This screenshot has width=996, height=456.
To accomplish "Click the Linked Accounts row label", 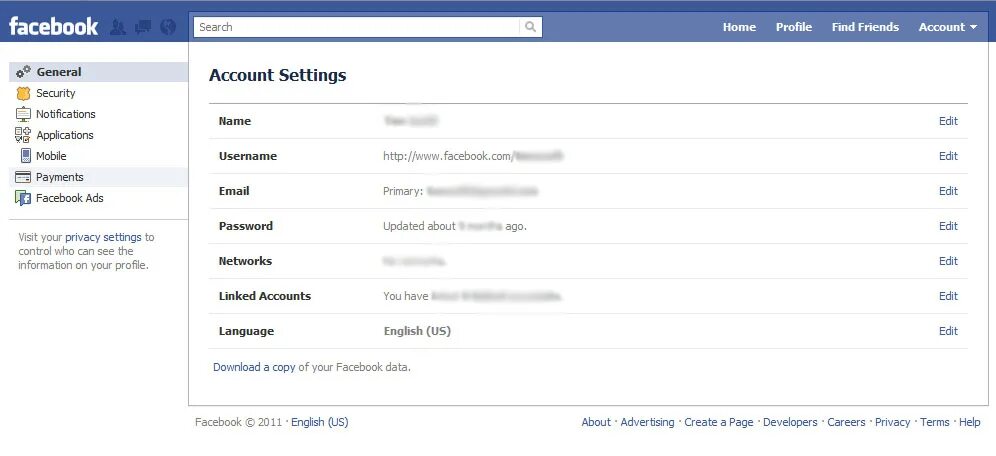I will (x=265, y=296).
